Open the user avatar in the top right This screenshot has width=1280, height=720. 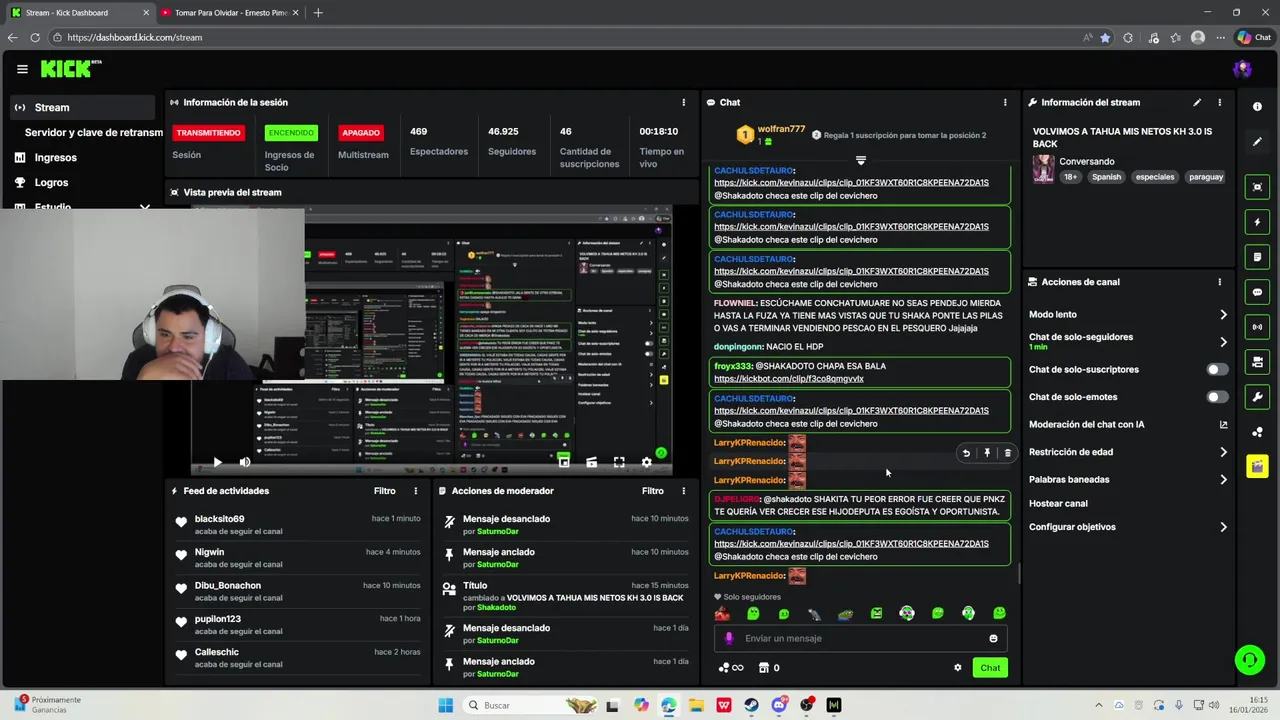(x=1243, y=69)
